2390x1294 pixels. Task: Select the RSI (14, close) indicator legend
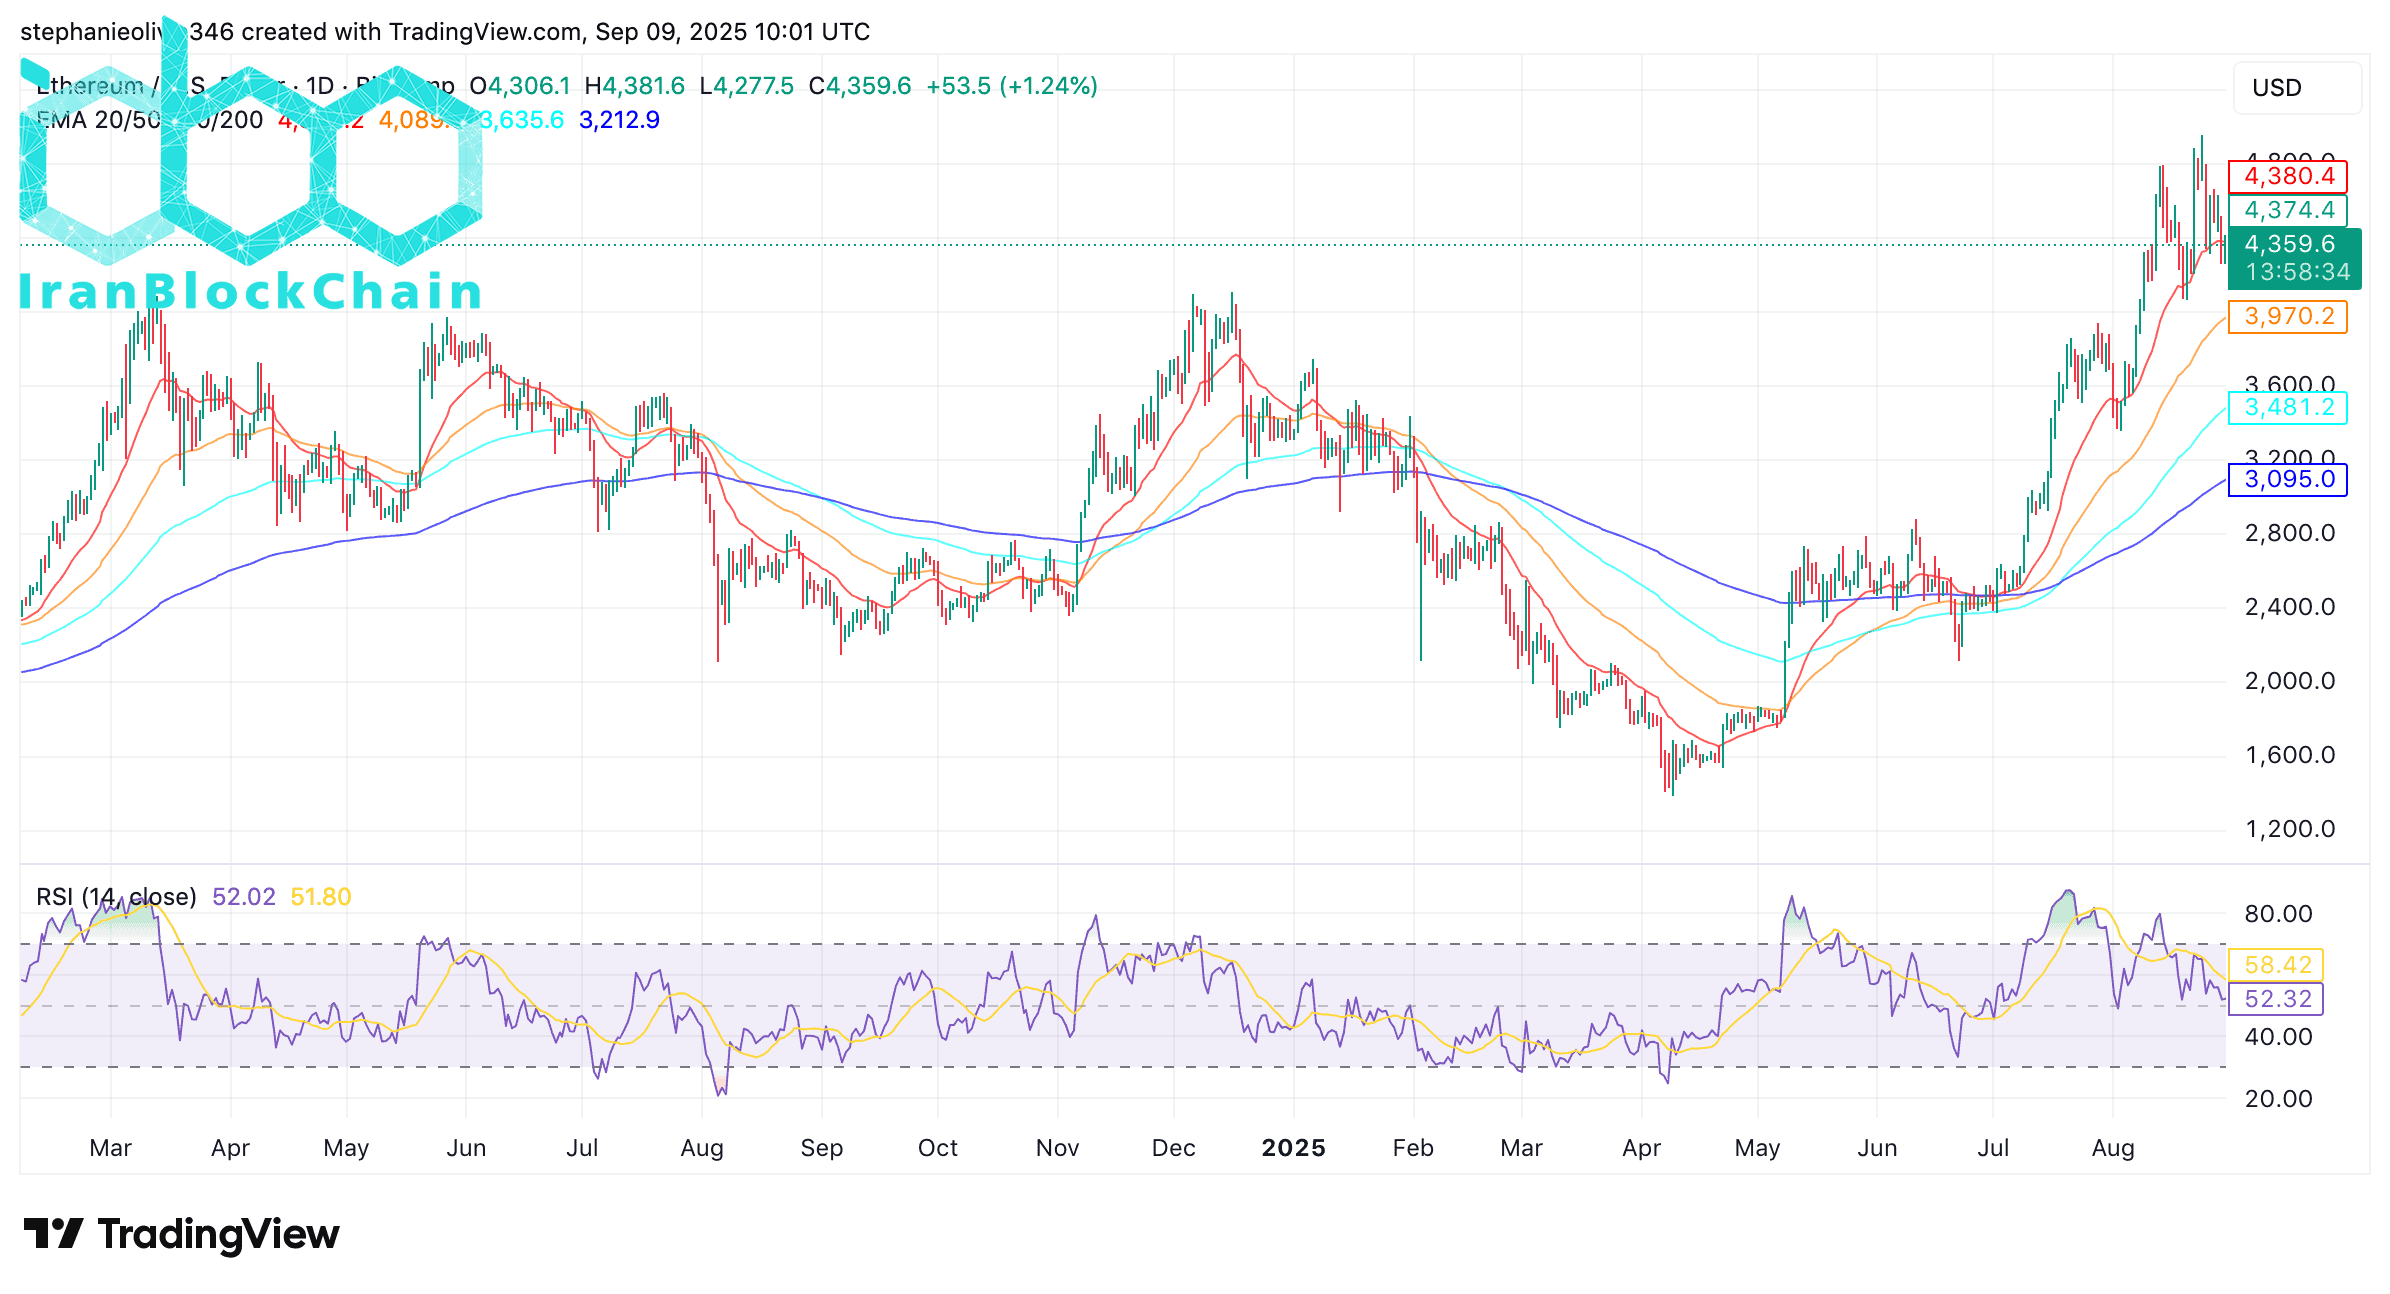pos(116,897)
